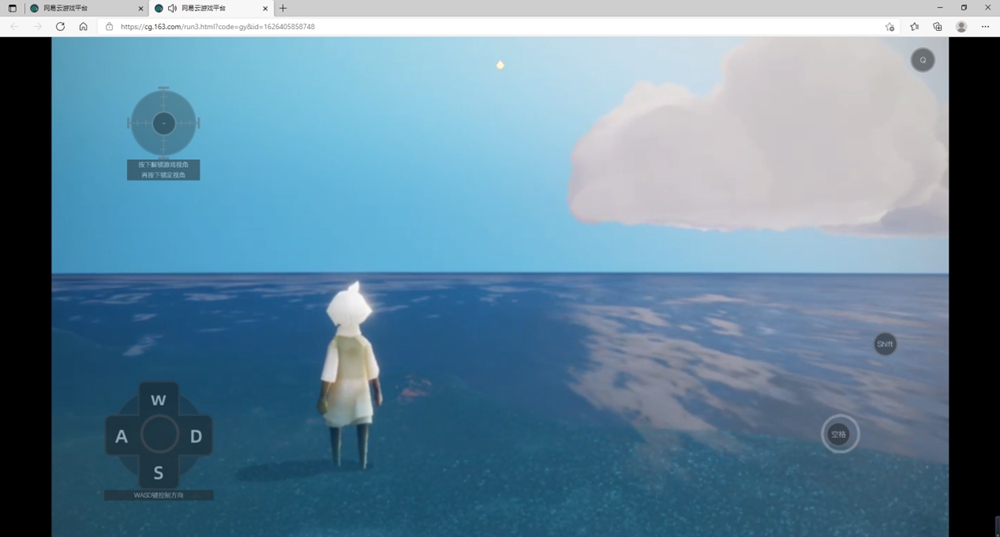Tap the A left direction key
The image size is (1000, 537).
coord(121,436)
